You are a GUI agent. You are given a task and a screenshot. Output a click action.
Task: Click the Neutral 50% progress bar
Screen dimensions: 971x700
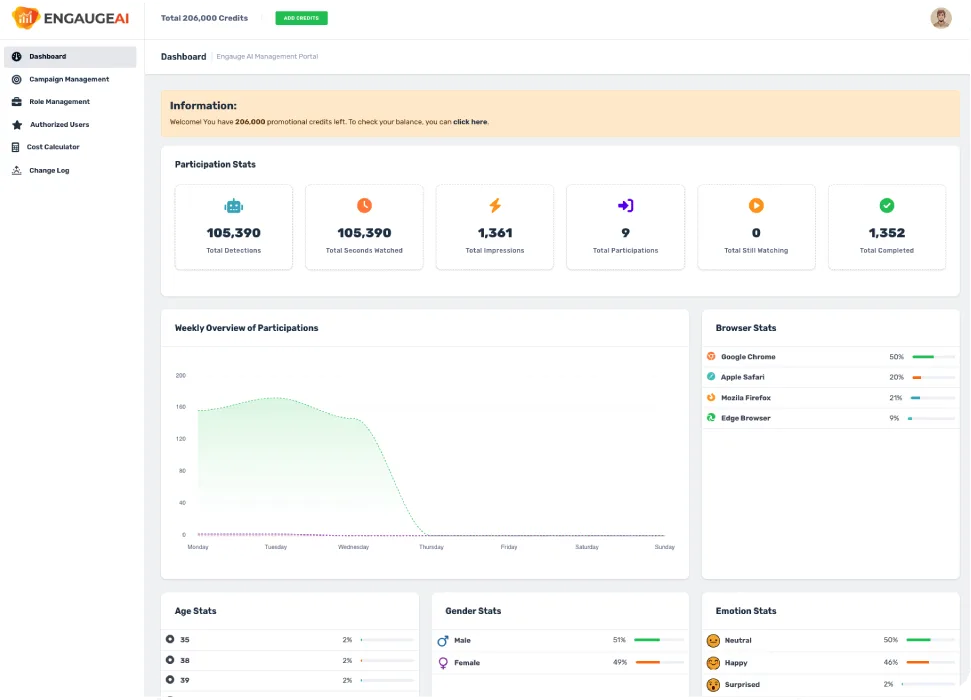(930, 640)
